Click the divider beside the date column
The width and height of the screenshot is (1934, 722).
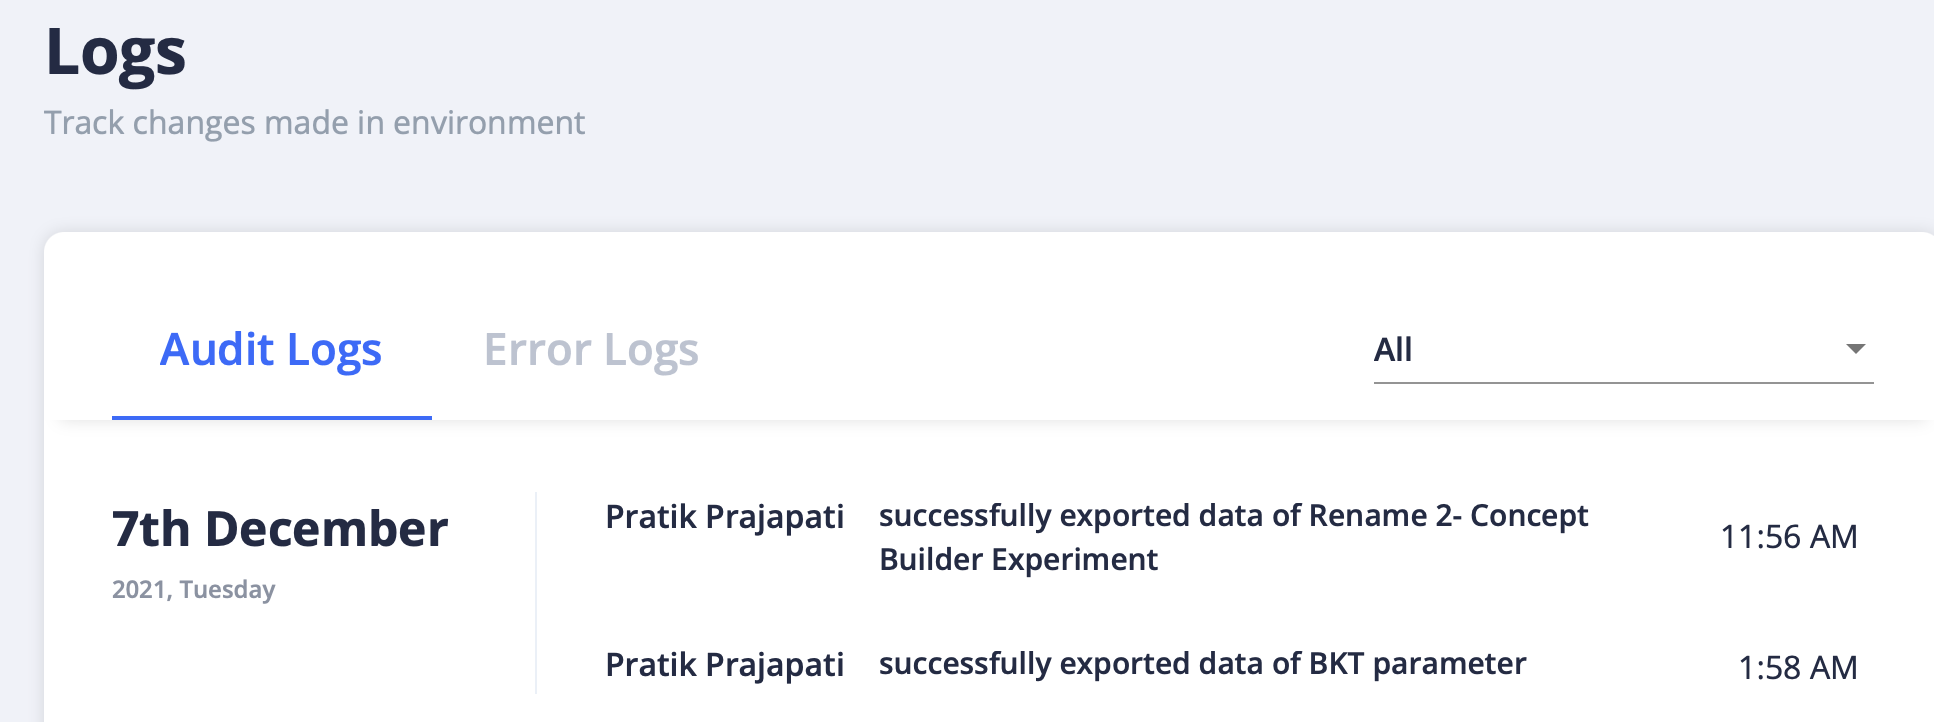coord(537,590)
